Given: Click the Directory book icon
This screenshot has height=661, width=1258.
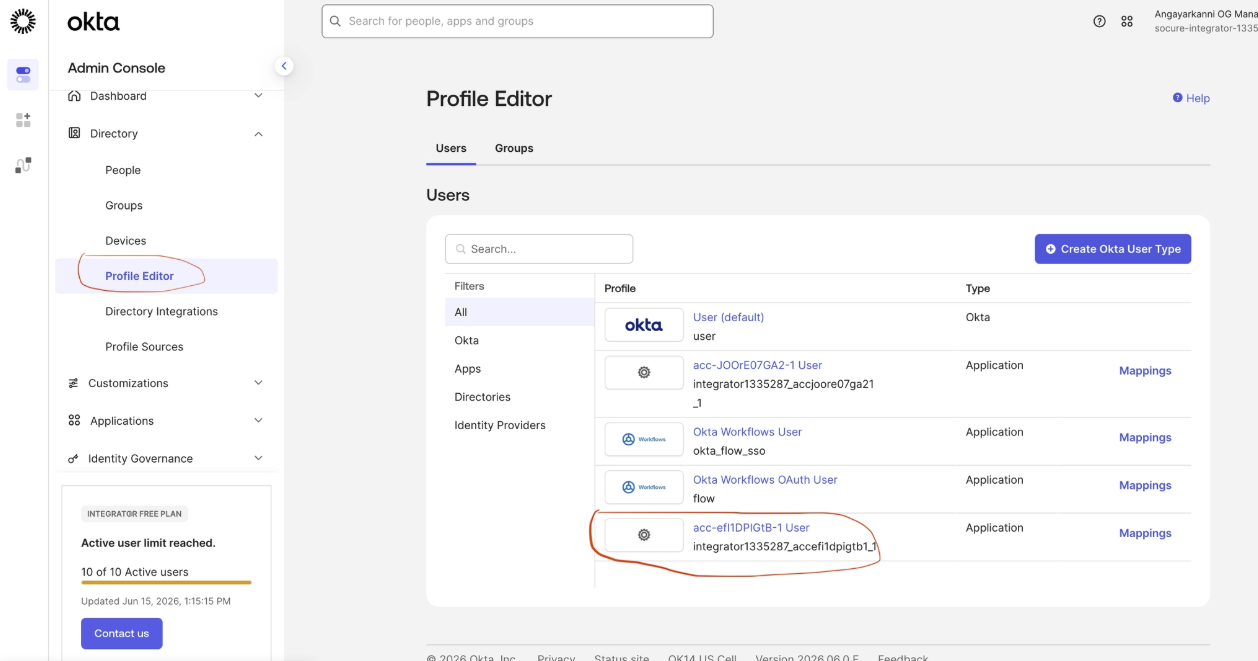Looking at the screenshot, I should pyautogui.click(x=74, y=133).
